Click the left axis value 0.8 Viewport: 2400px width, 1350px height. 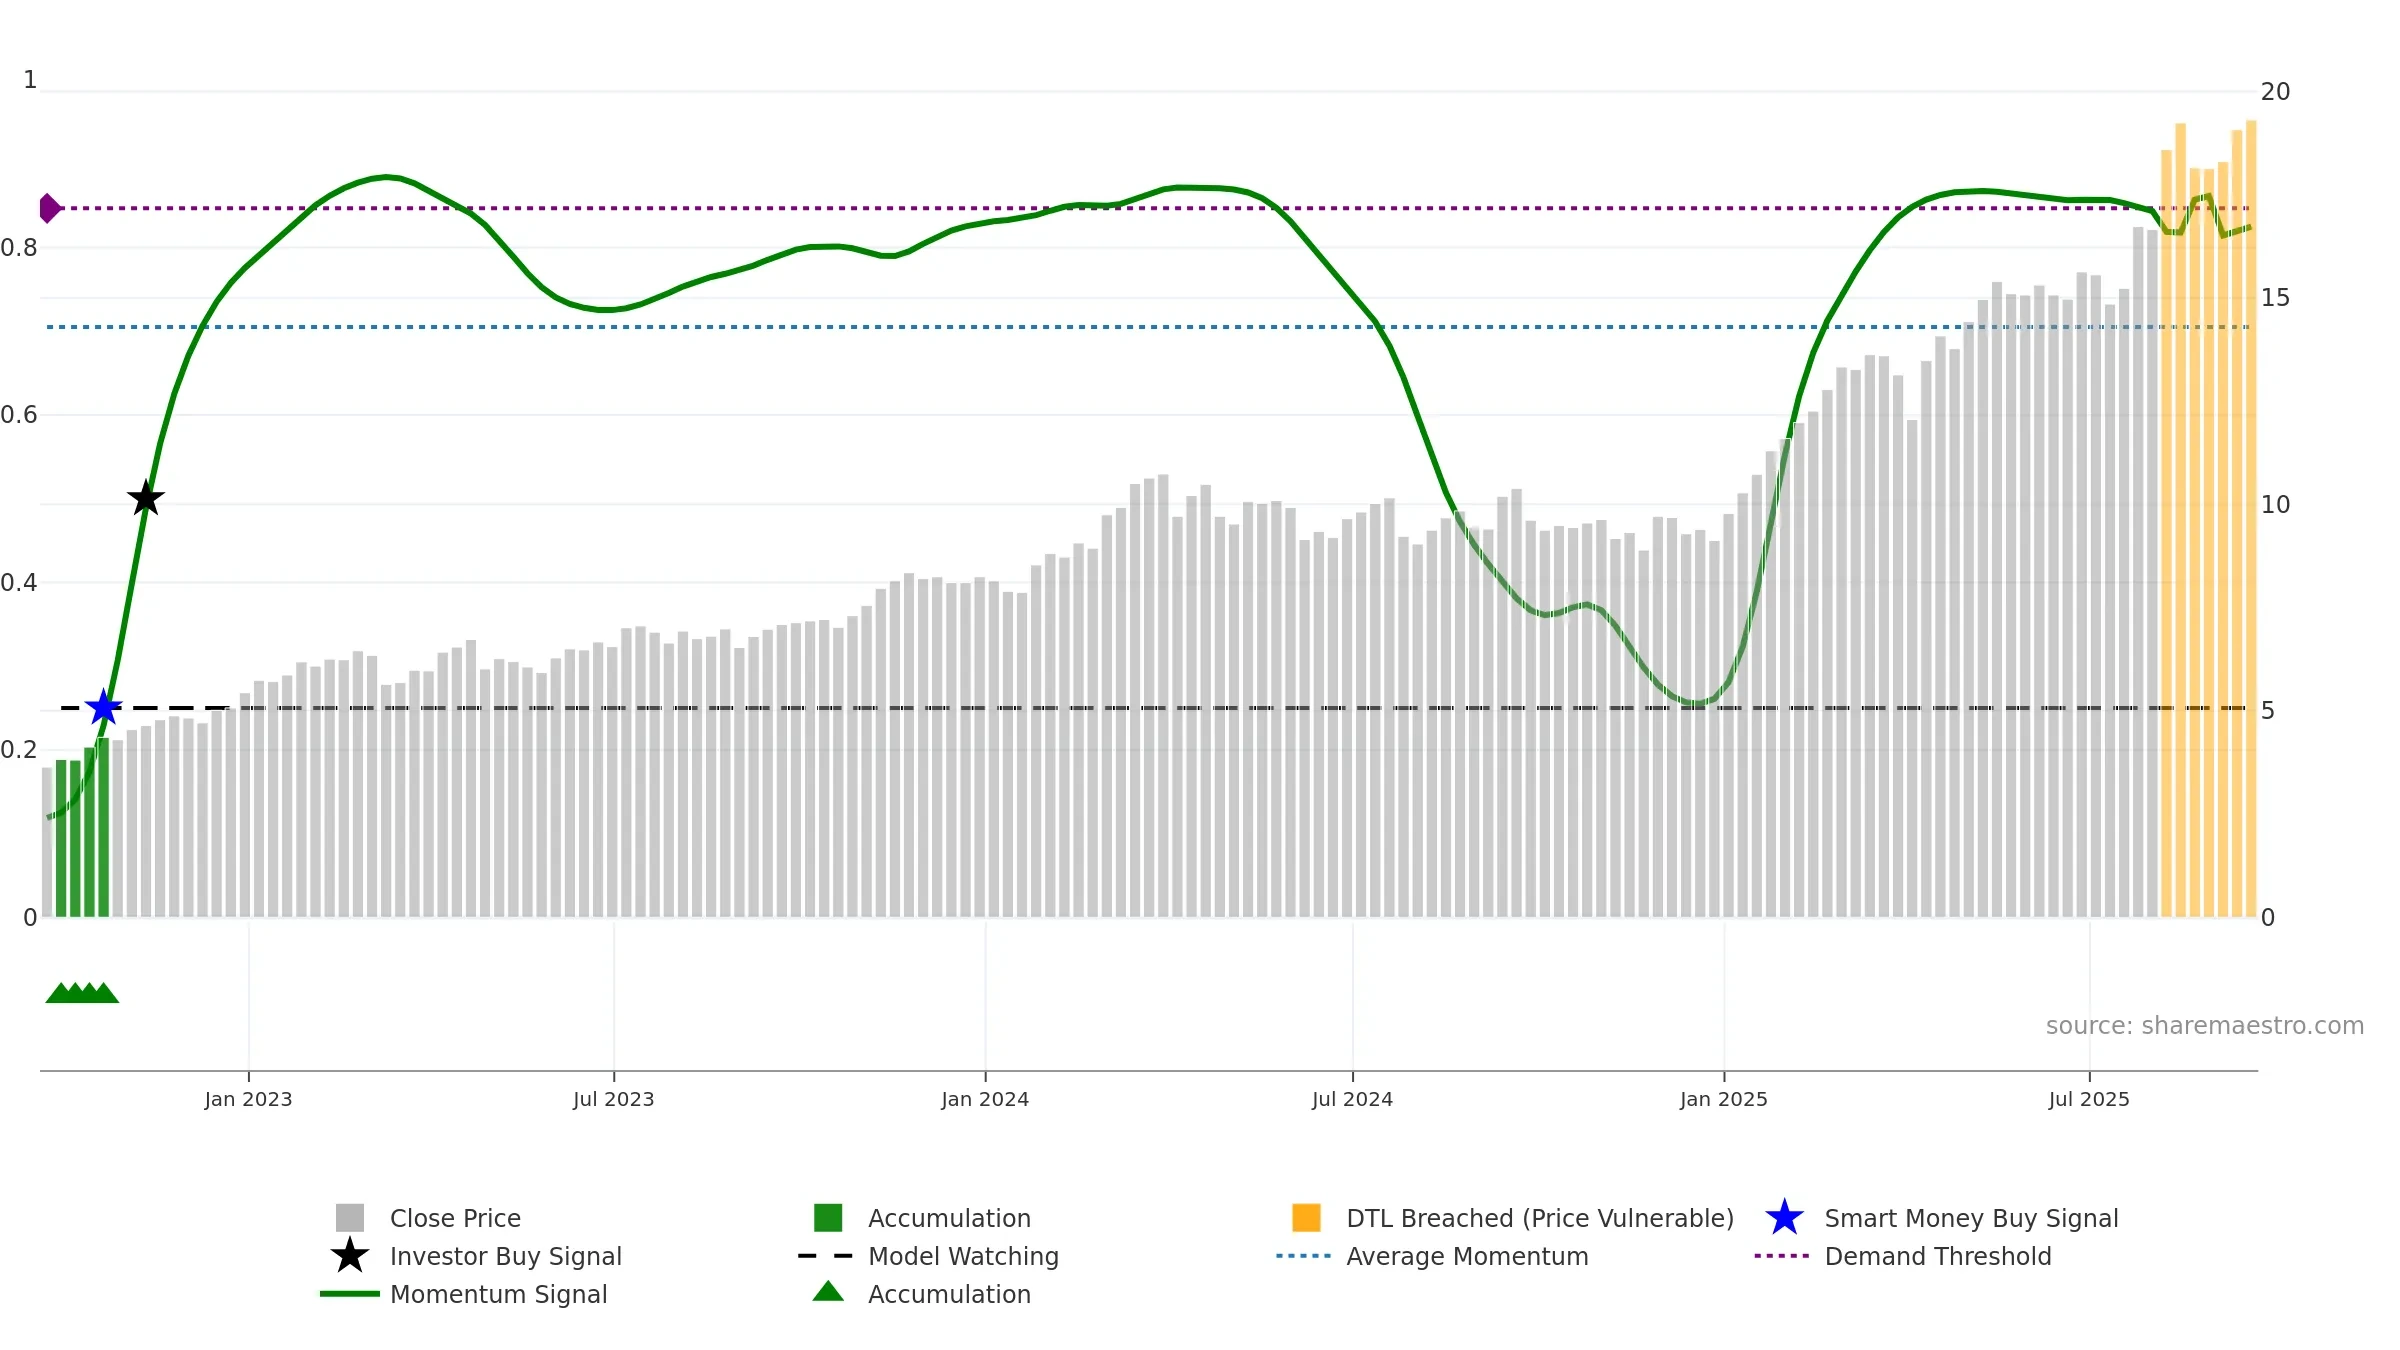(x=19, y=248)
